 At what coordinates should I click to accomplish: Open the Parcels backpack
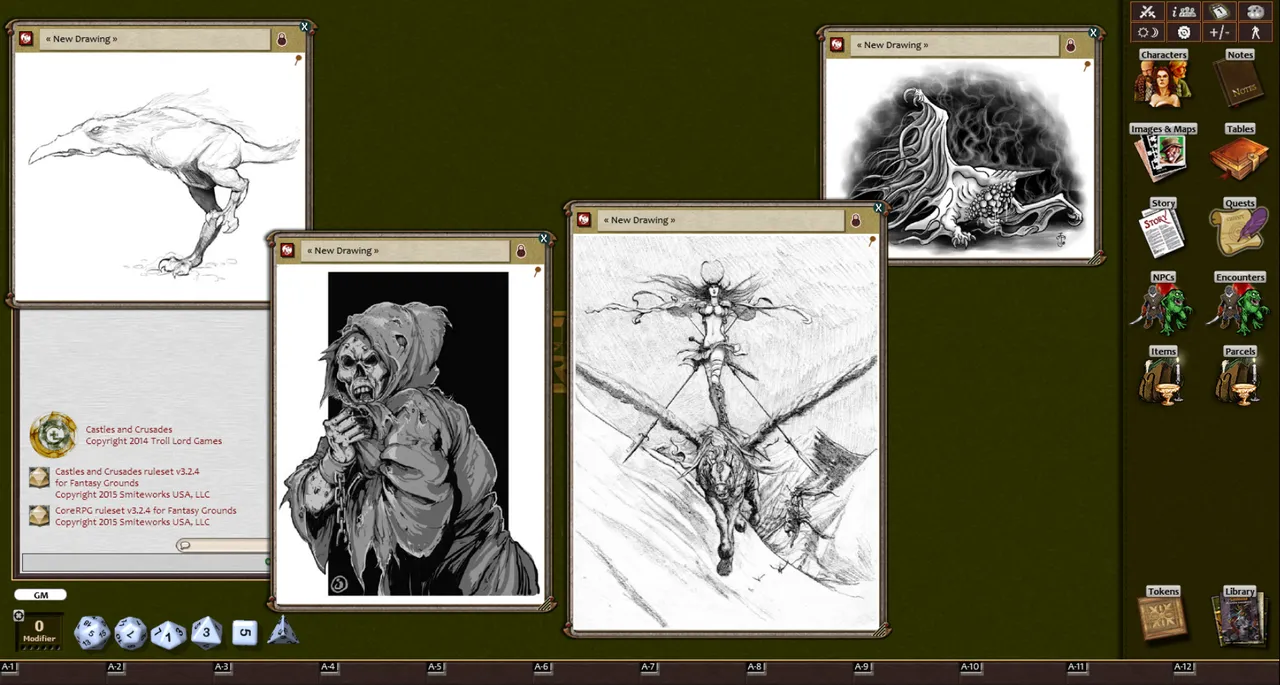pyautogui.click(x=1239, y=376)
